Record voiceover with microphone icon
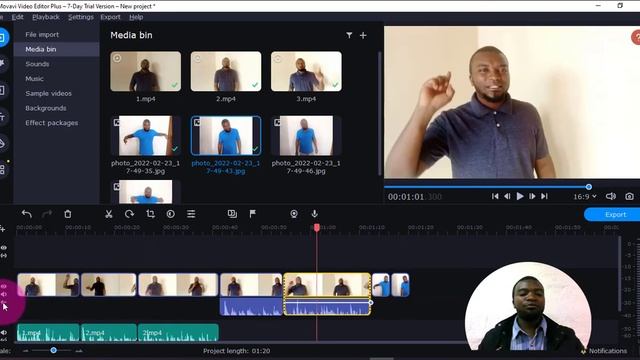 [x=314, y=214]
